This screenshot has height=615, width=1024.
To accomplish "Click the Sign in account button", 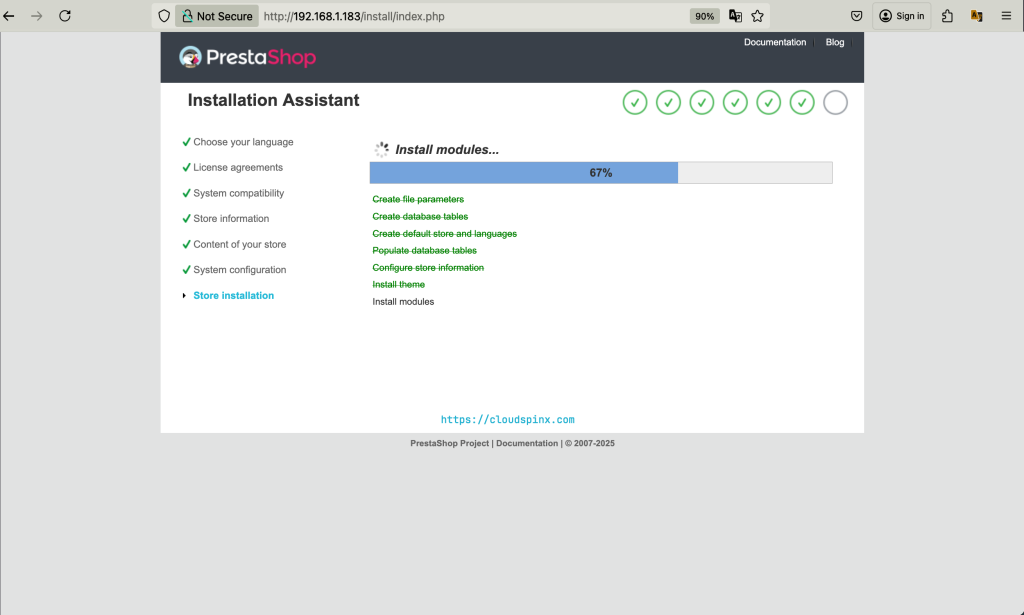I will (901, 16).
